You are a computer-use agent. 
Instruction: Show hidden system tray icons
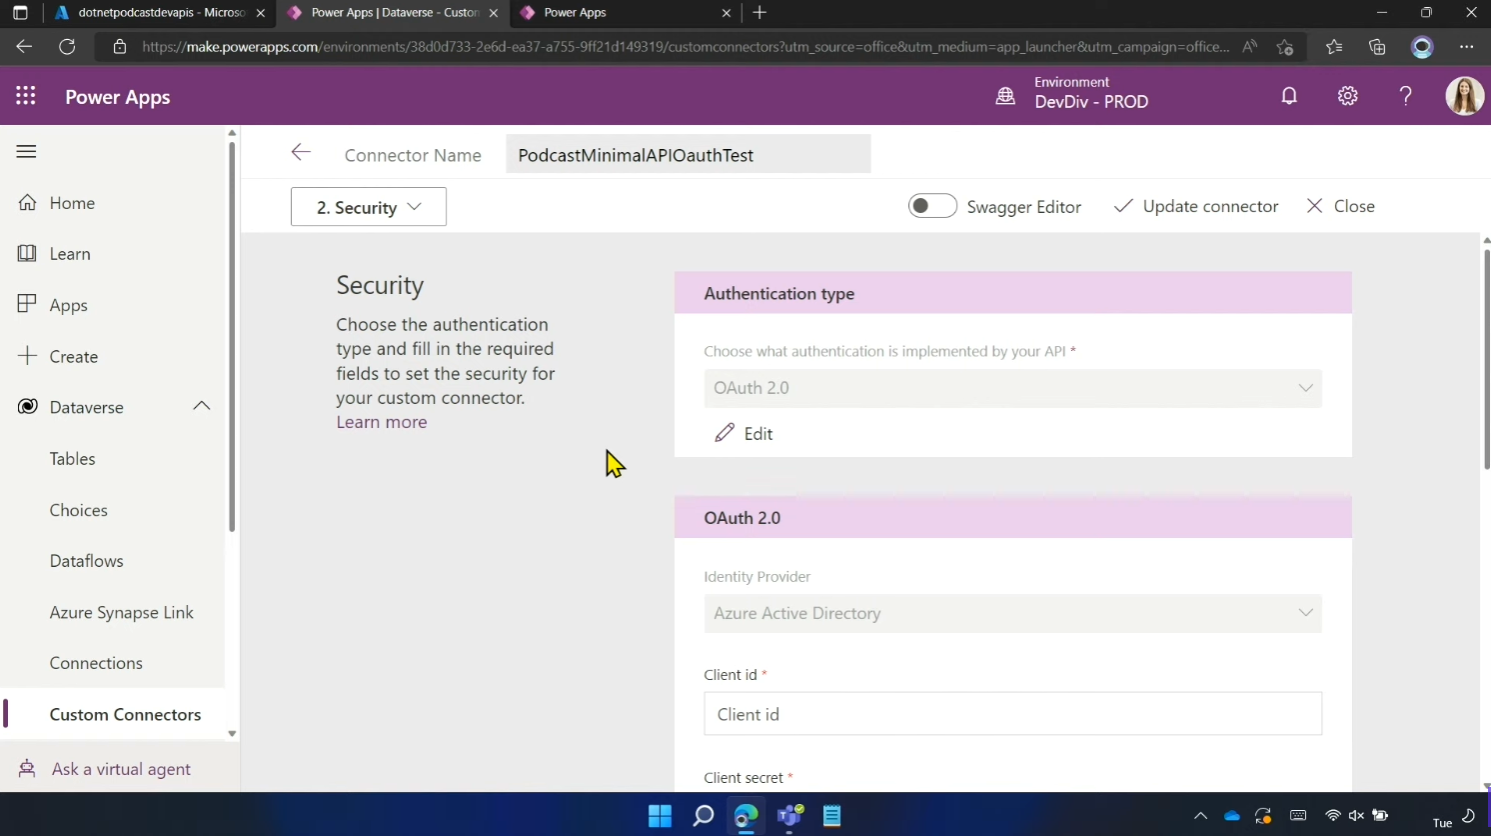point(1201,816)
